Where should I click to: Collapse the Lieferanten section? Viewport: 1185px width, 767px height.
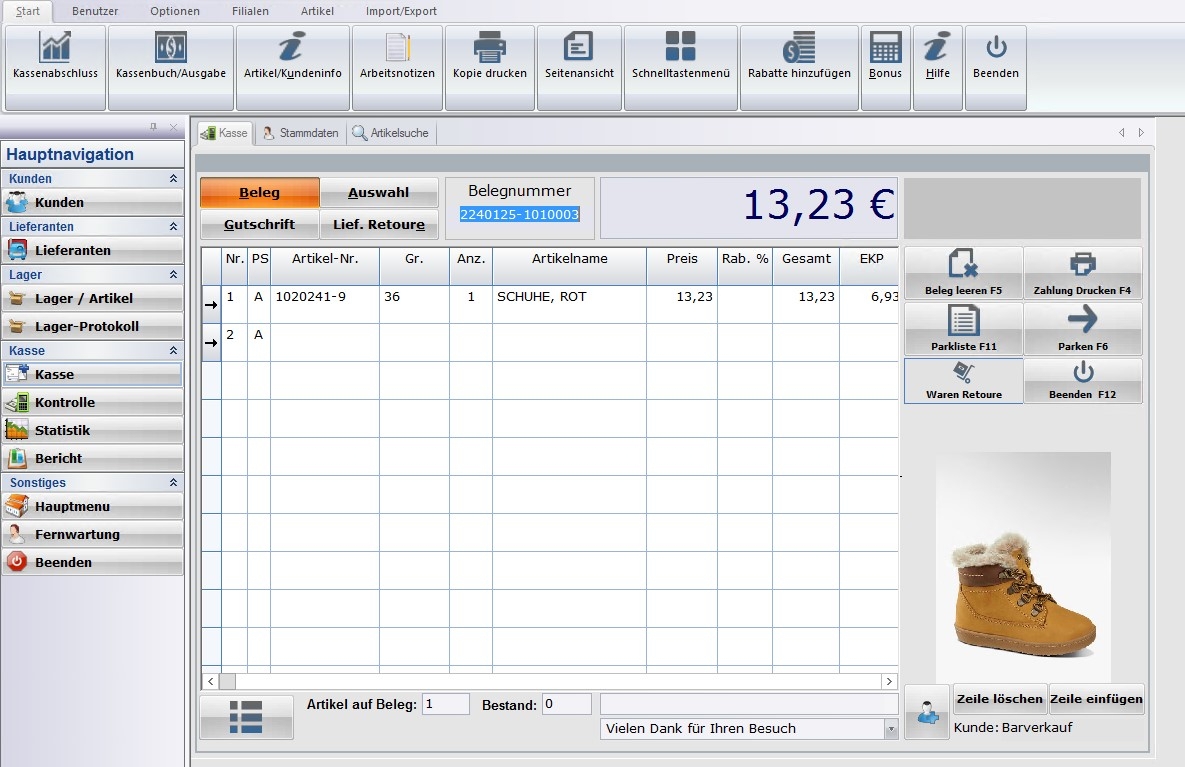[x=173, y=227]
